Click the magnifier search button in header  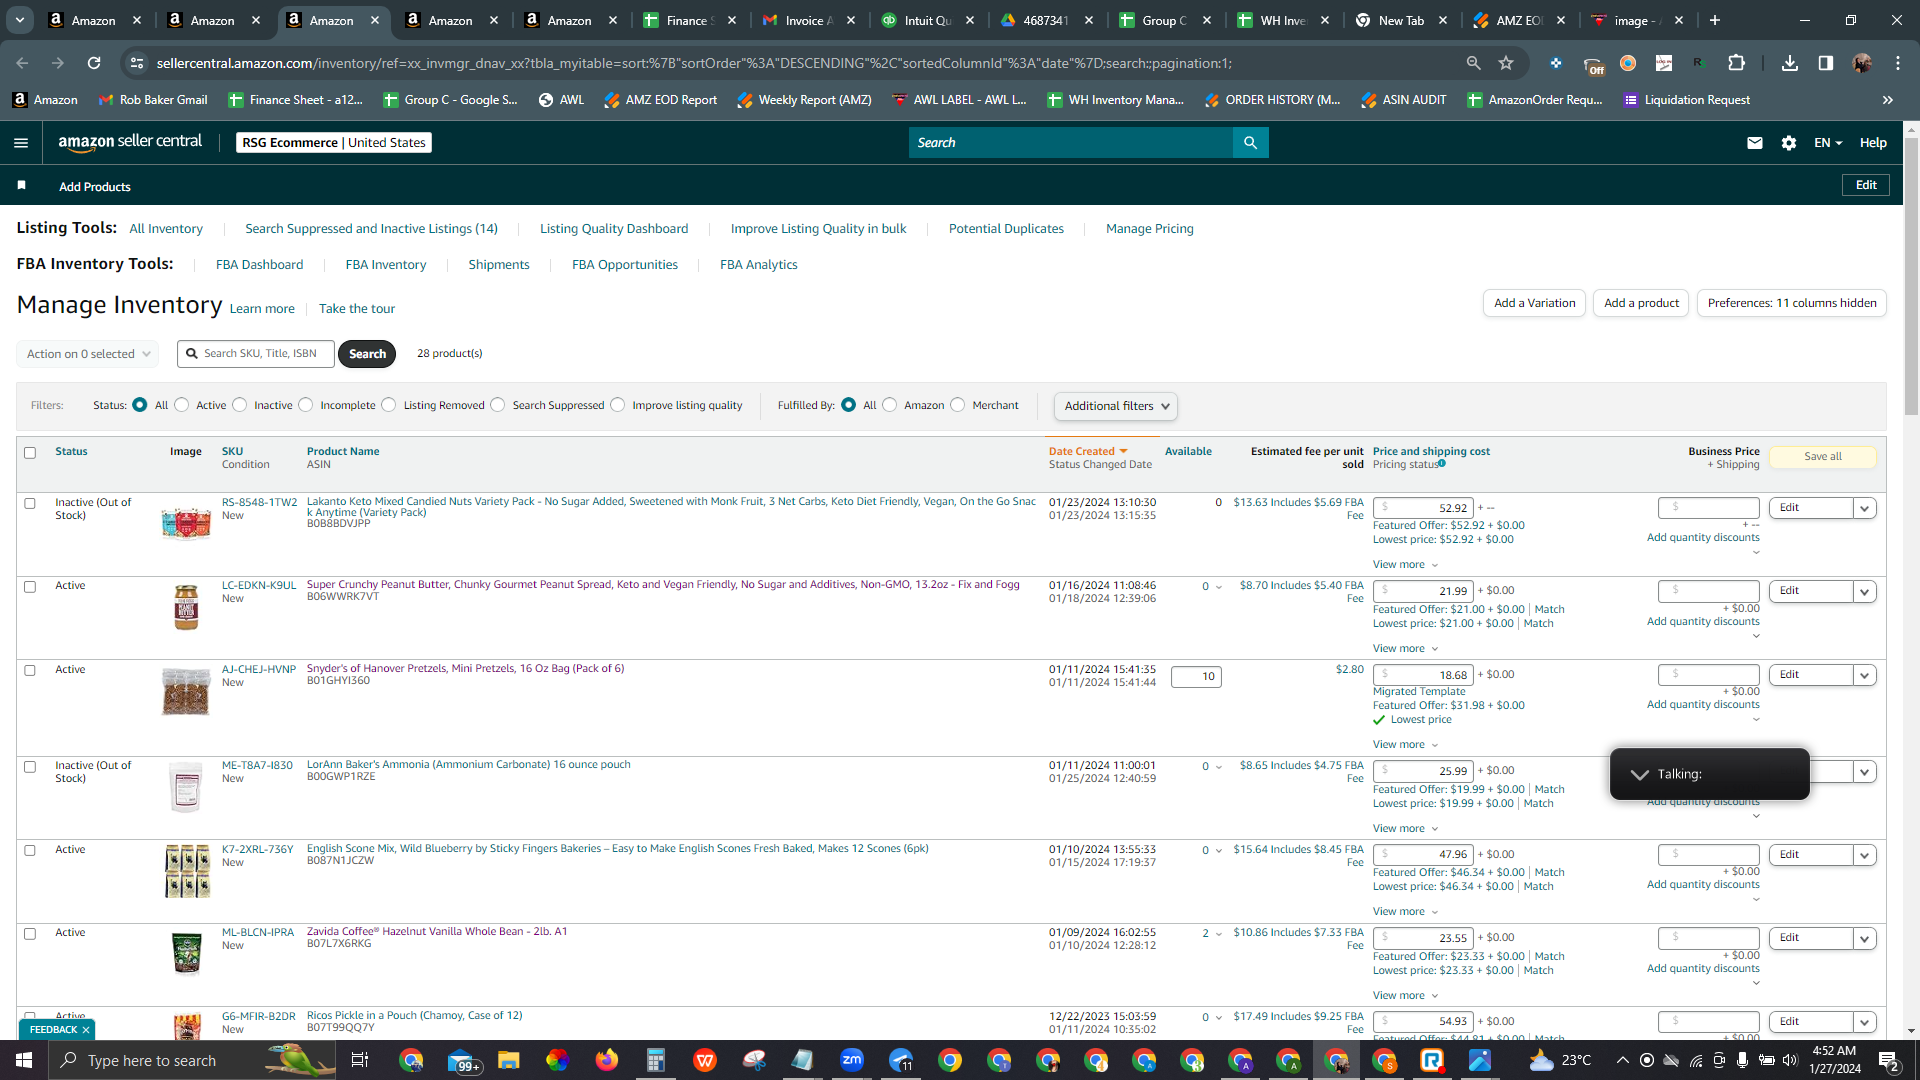(1250, 143)
